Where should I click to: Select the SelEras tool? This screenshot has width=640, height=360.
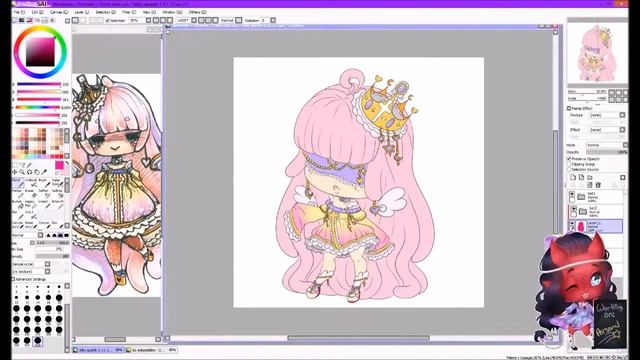pos(57,193)
